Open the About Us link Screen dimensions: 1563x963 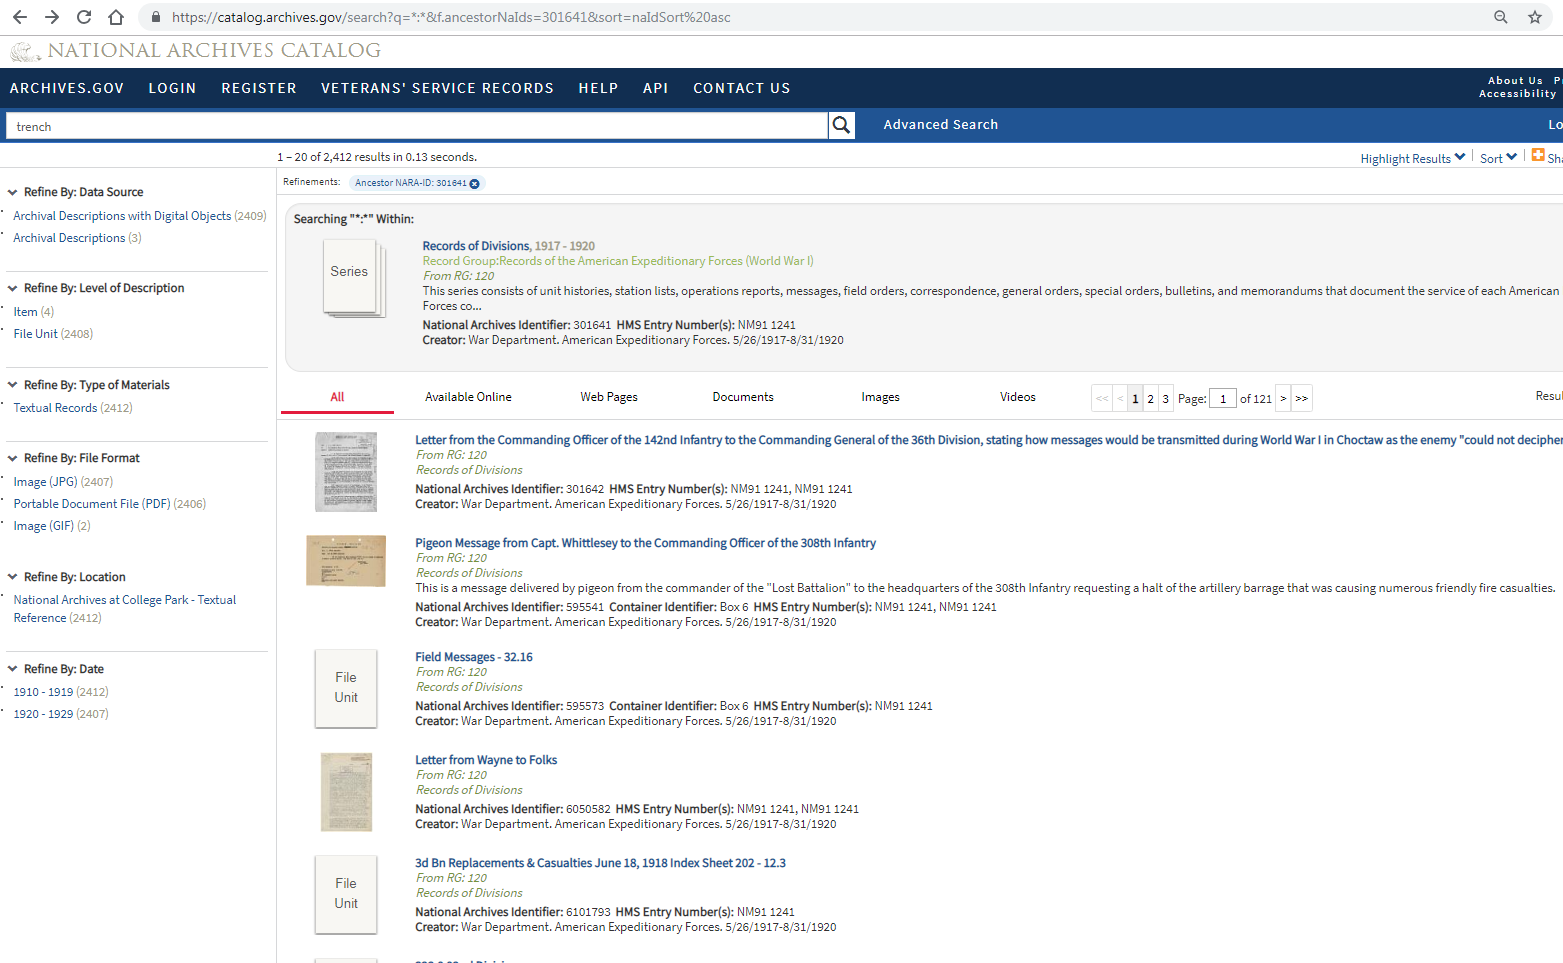click(1515, 80)
